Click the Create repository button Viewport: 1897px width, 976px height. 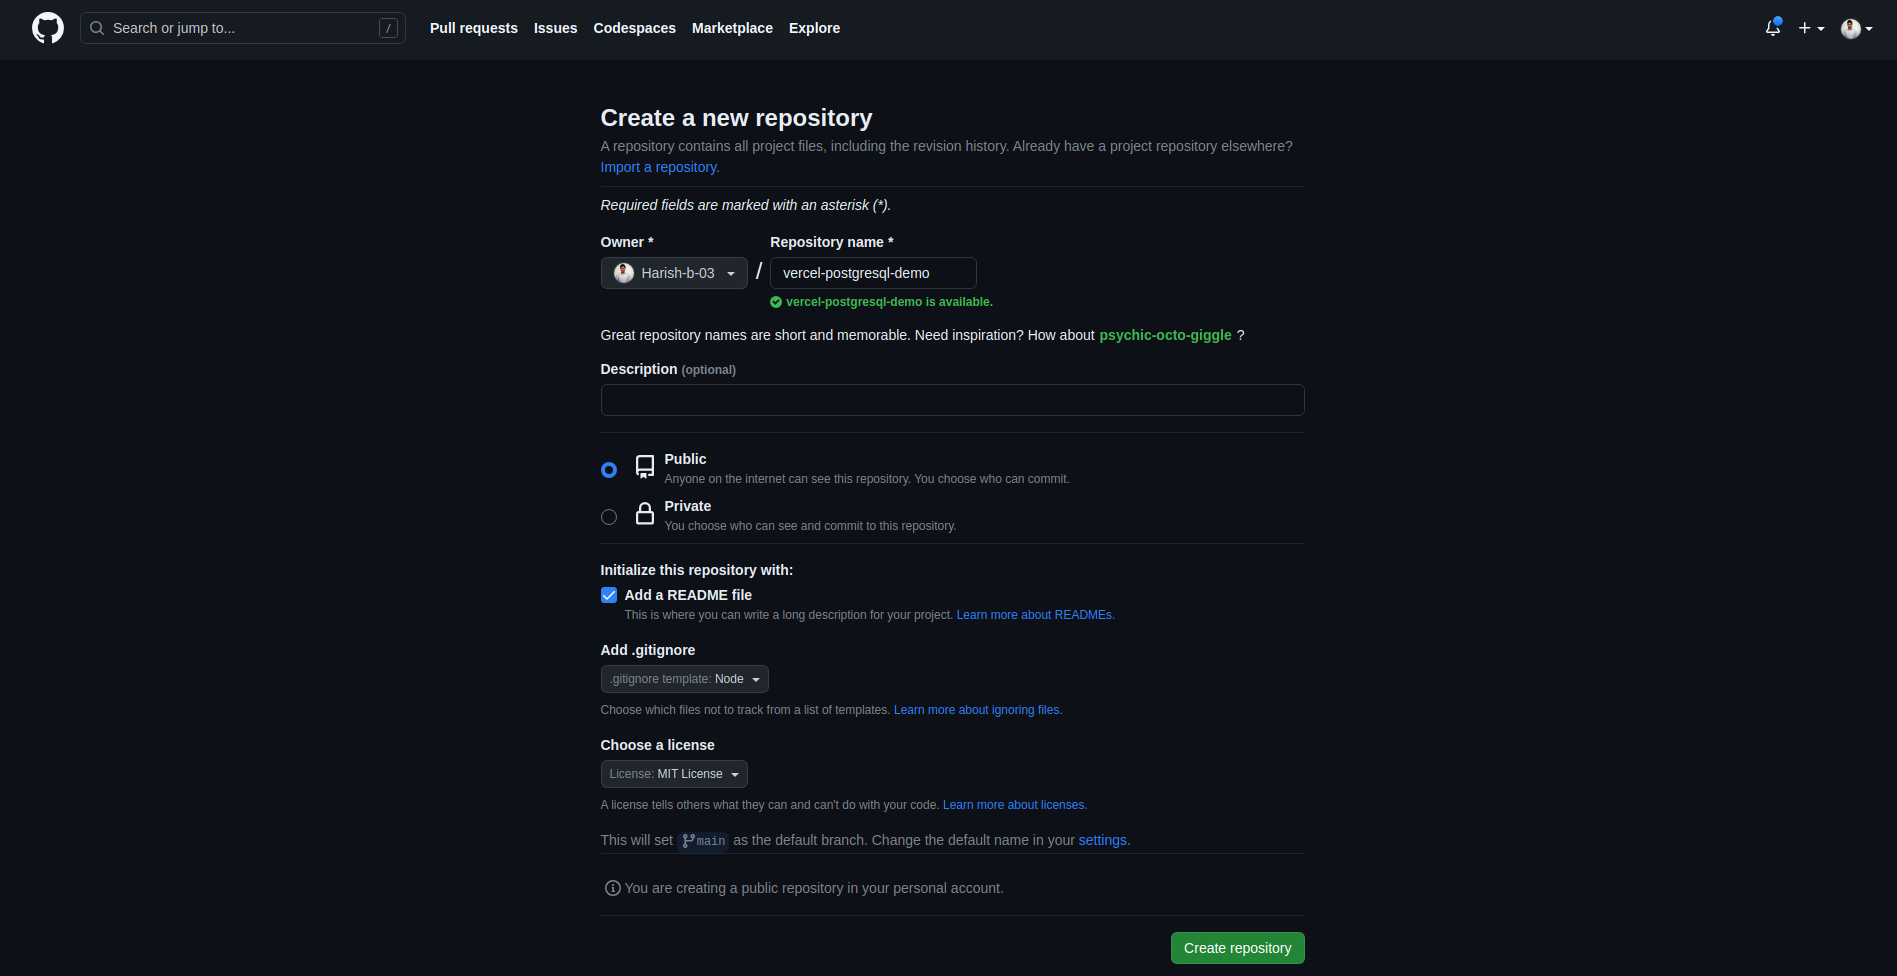click(1238, 948)
